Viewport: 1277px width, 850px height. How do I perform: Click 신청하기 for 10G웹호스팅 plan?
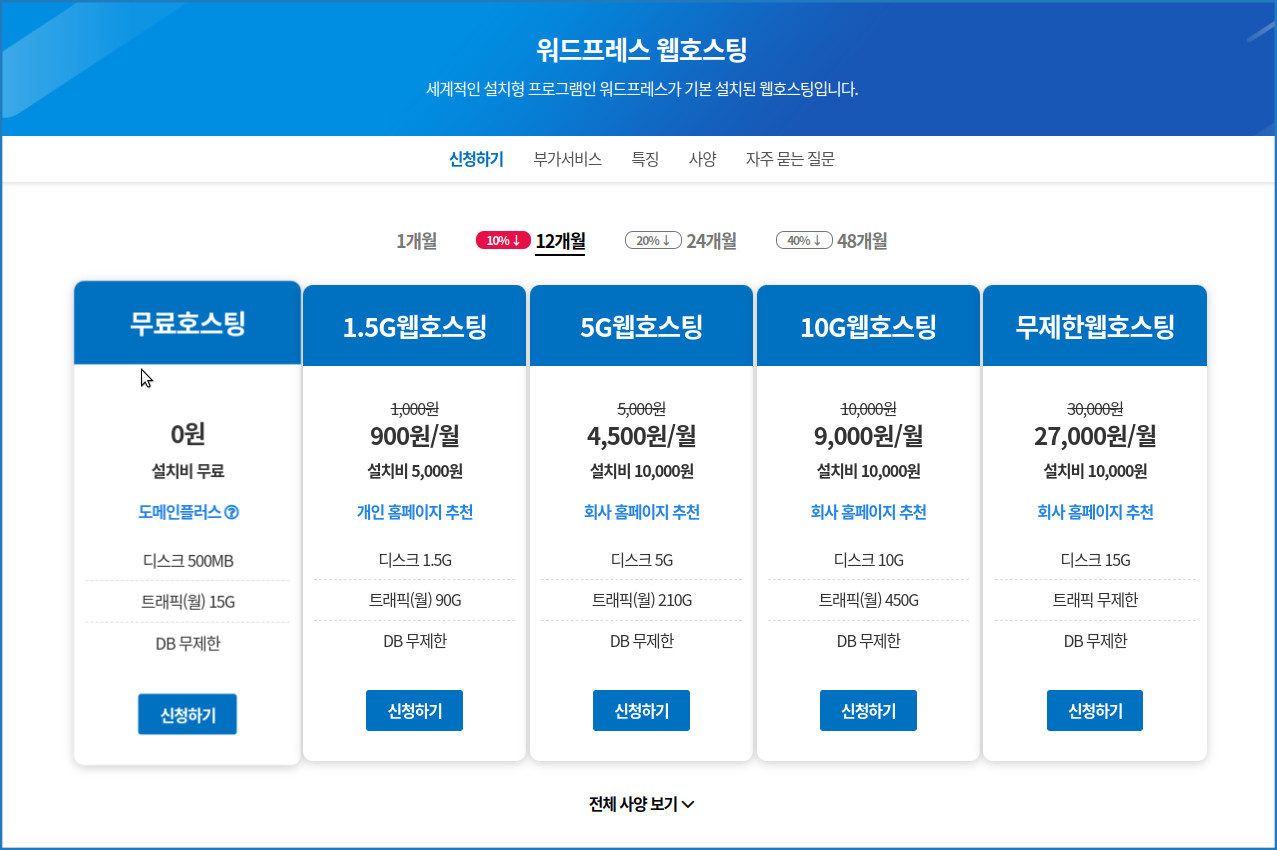click(868, 711)
